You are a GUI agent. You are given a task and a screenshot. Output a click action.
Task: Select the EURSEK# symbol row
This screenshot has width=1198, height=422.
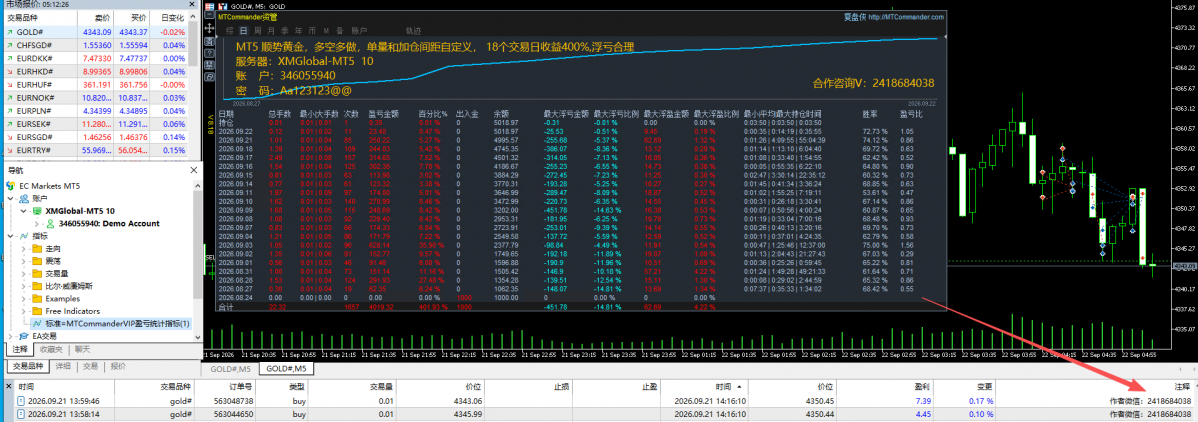pyautogui.click(x=96, y=122)
